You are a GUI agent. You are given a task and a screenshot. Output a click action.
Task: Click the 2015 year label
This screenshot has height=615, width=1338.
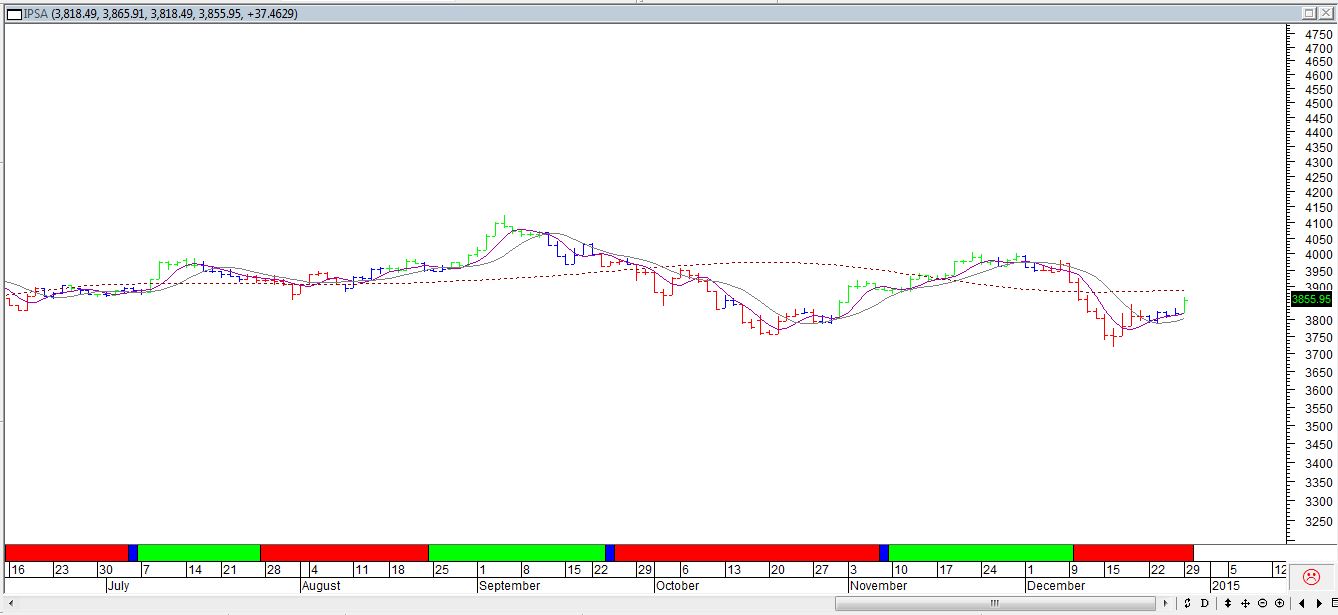(x=1226, y=586)
